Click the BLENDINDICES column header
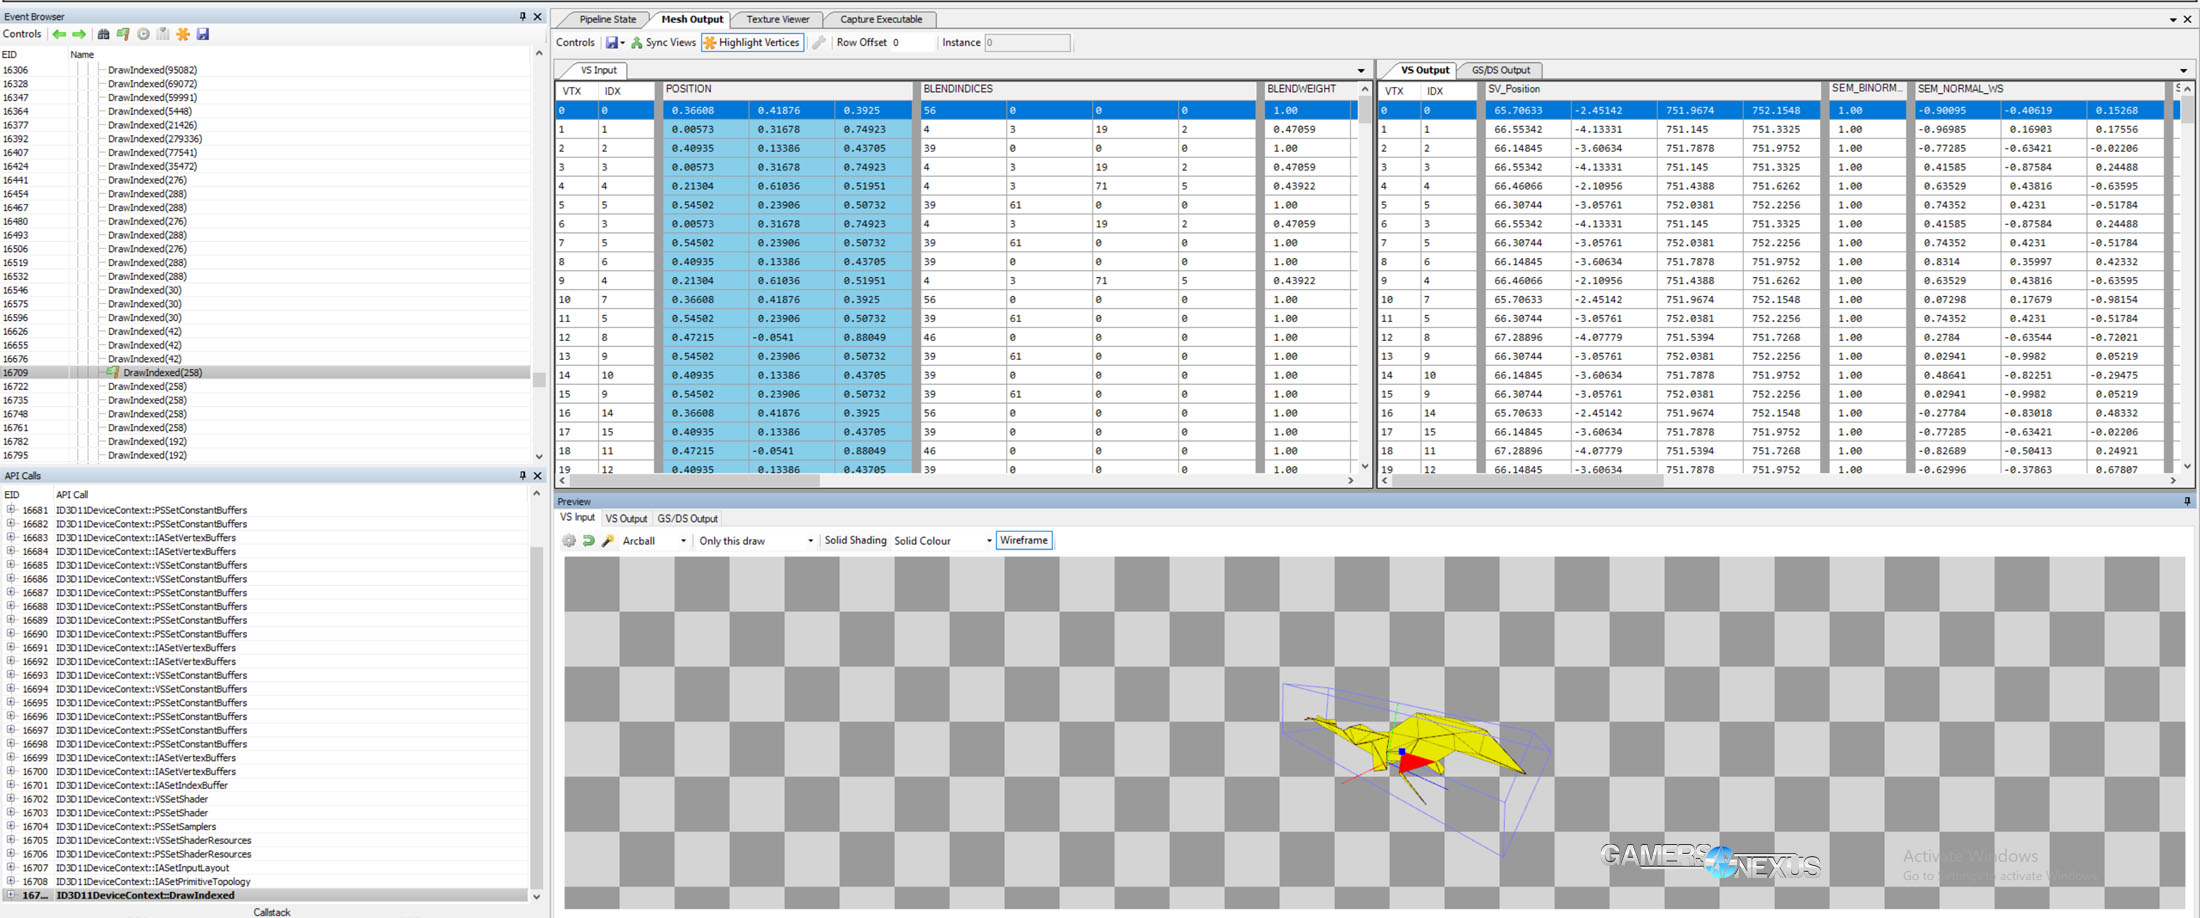 coord(1087,90)
